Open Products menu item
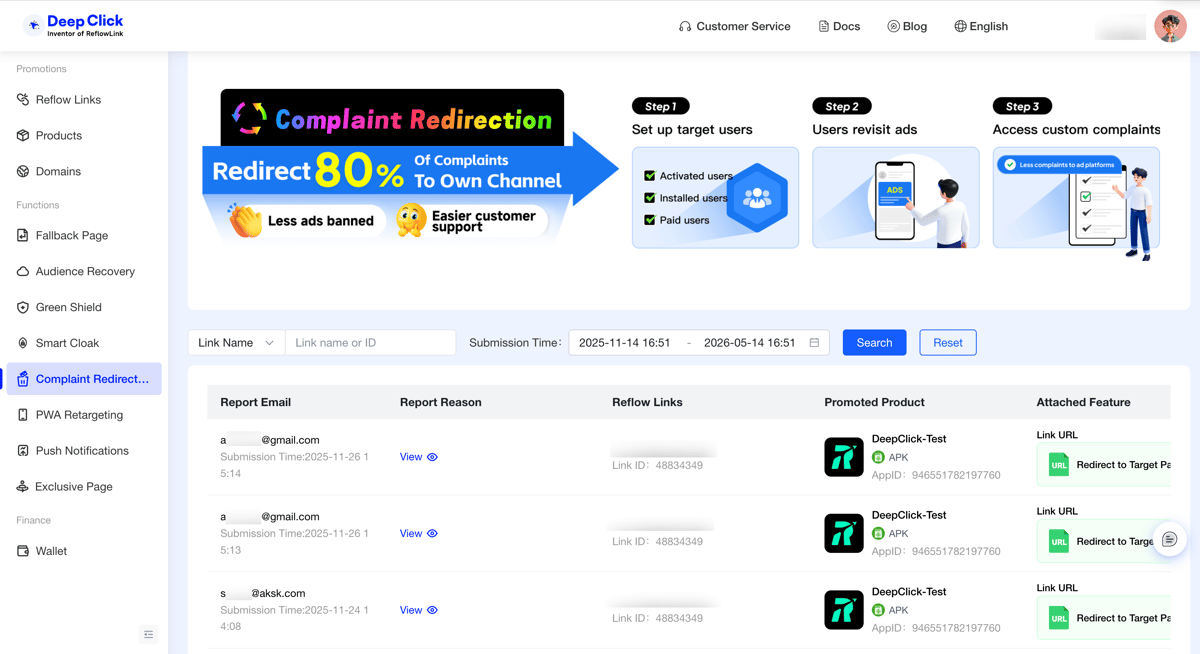The height and width of the screenshot is (654, 1200). tap(84, 136)
